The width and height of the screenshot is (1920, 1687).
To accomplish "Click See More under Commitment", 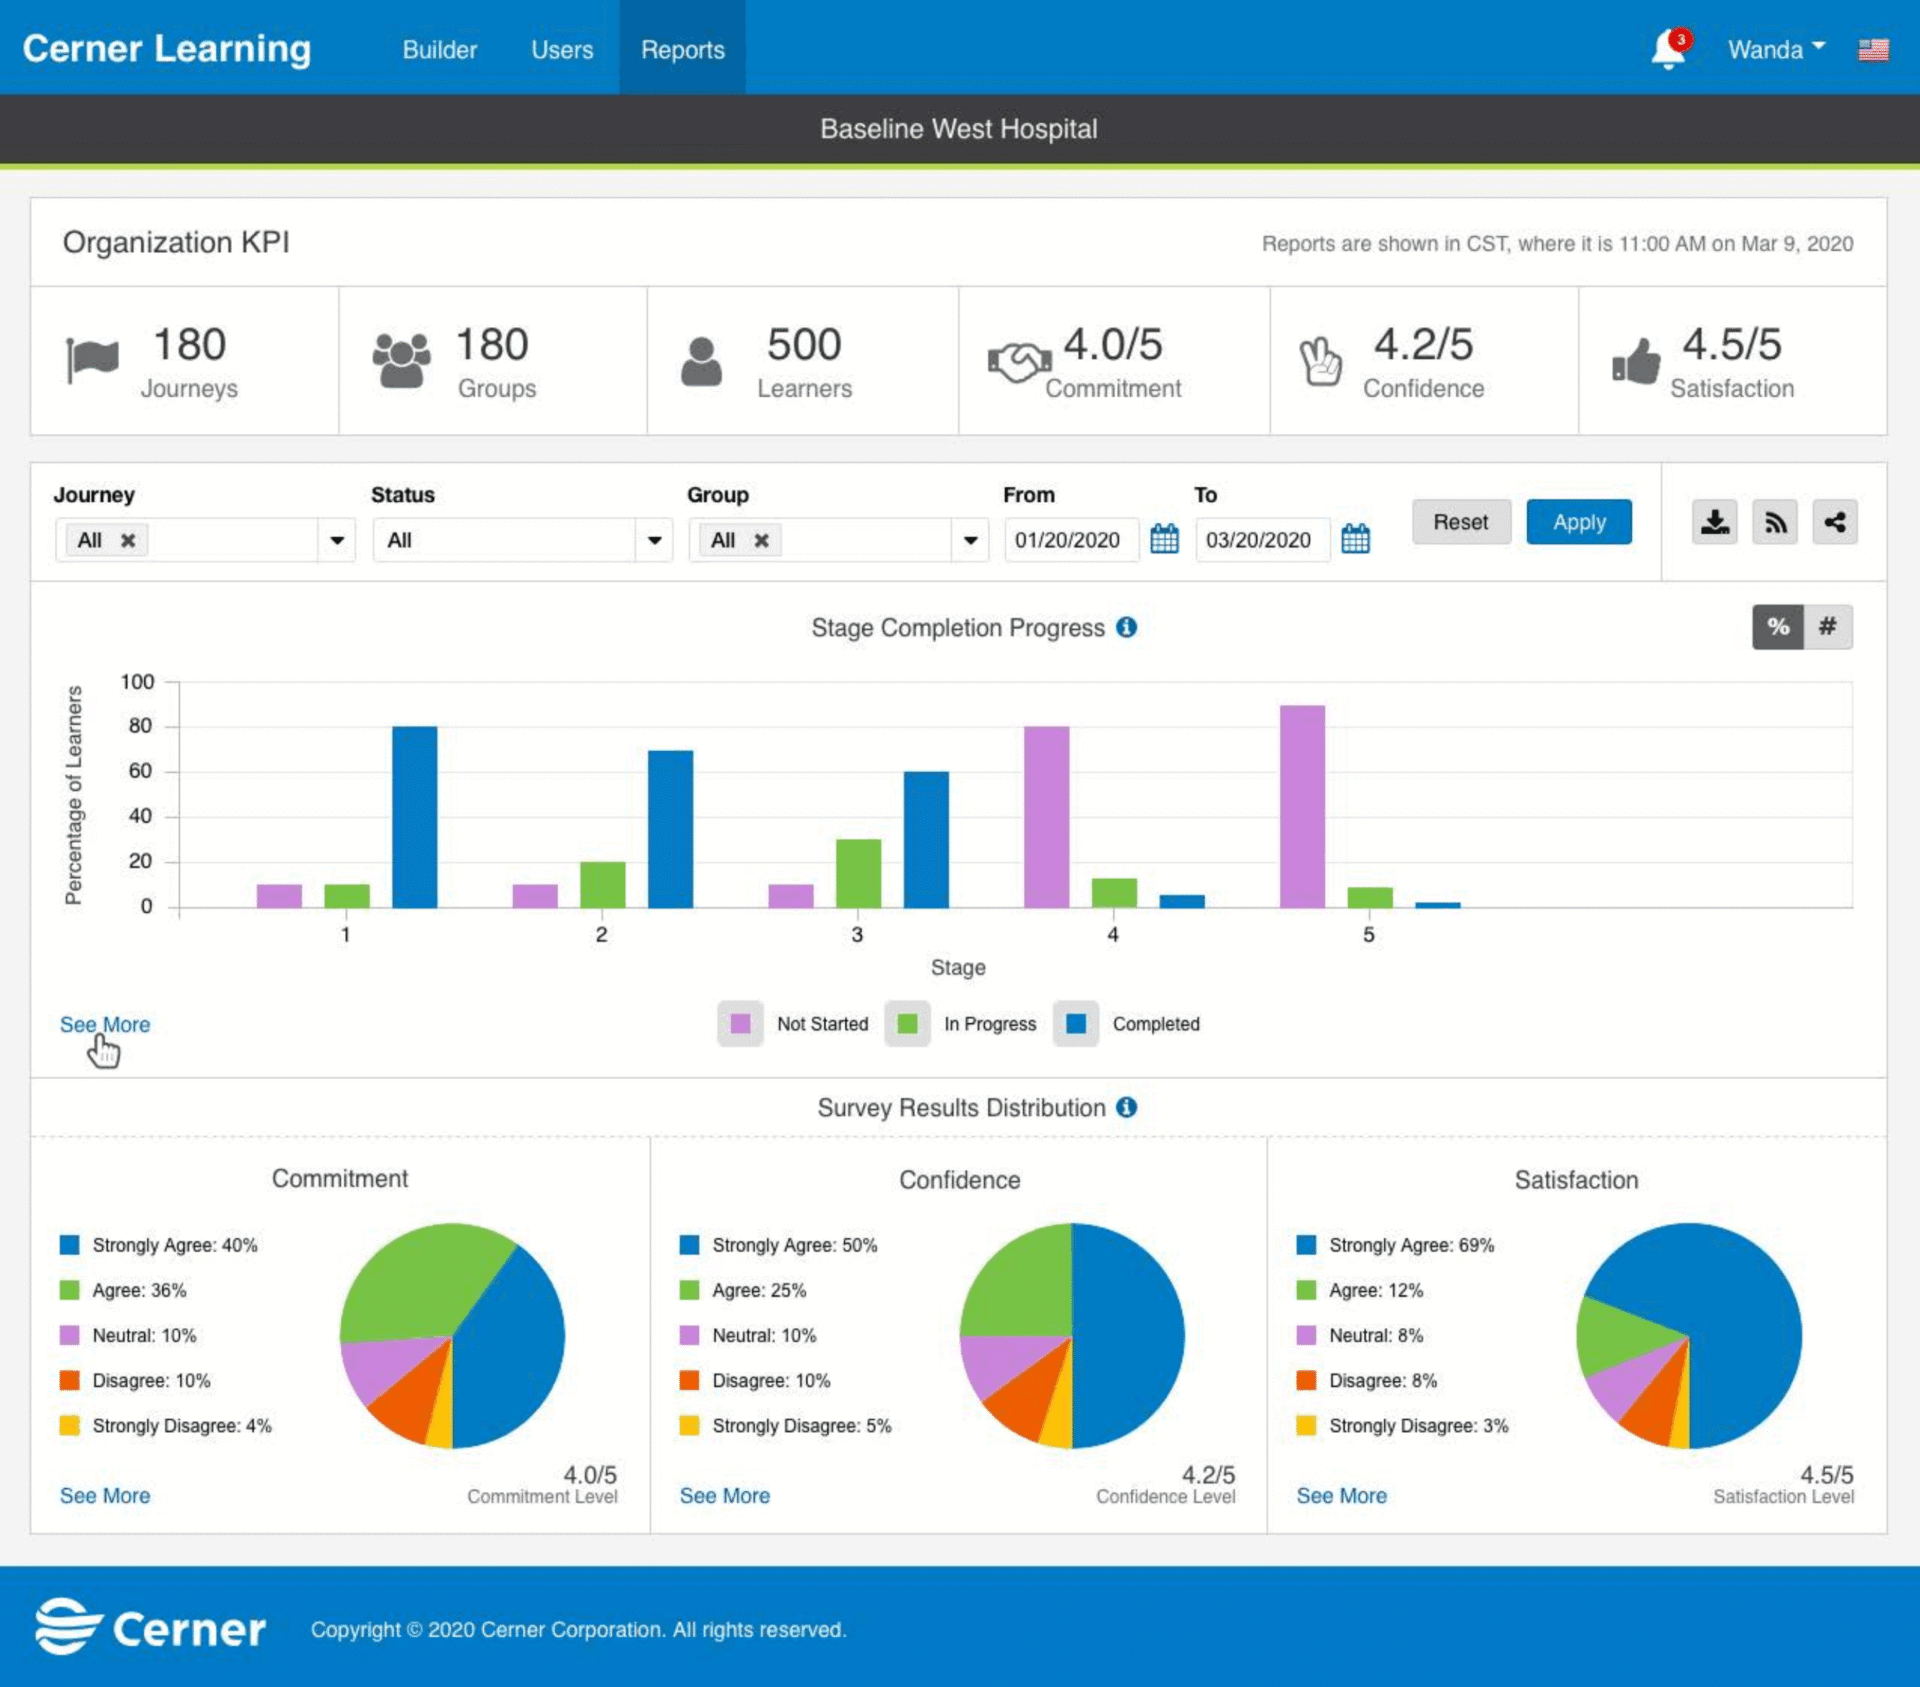I will coord(105,1495).
